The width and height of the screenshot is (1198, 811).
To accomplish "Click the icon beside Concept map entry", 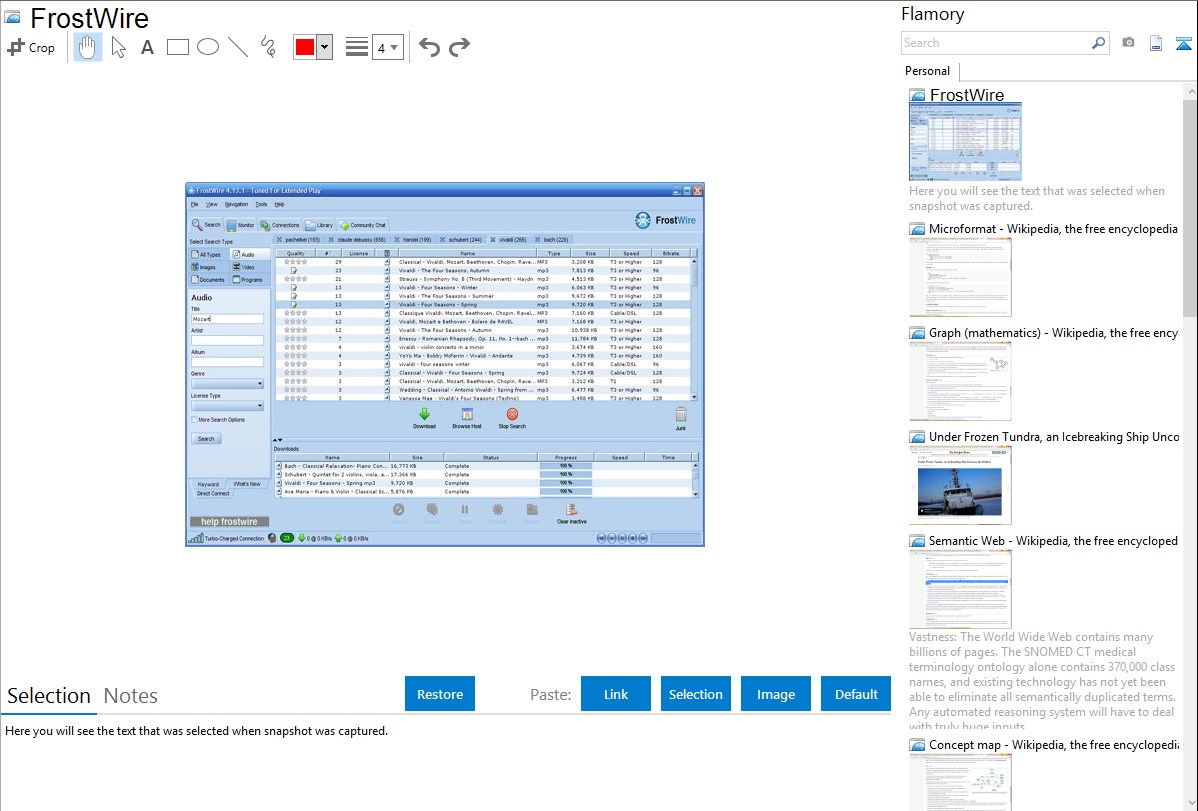I will (x=917, y=745).
